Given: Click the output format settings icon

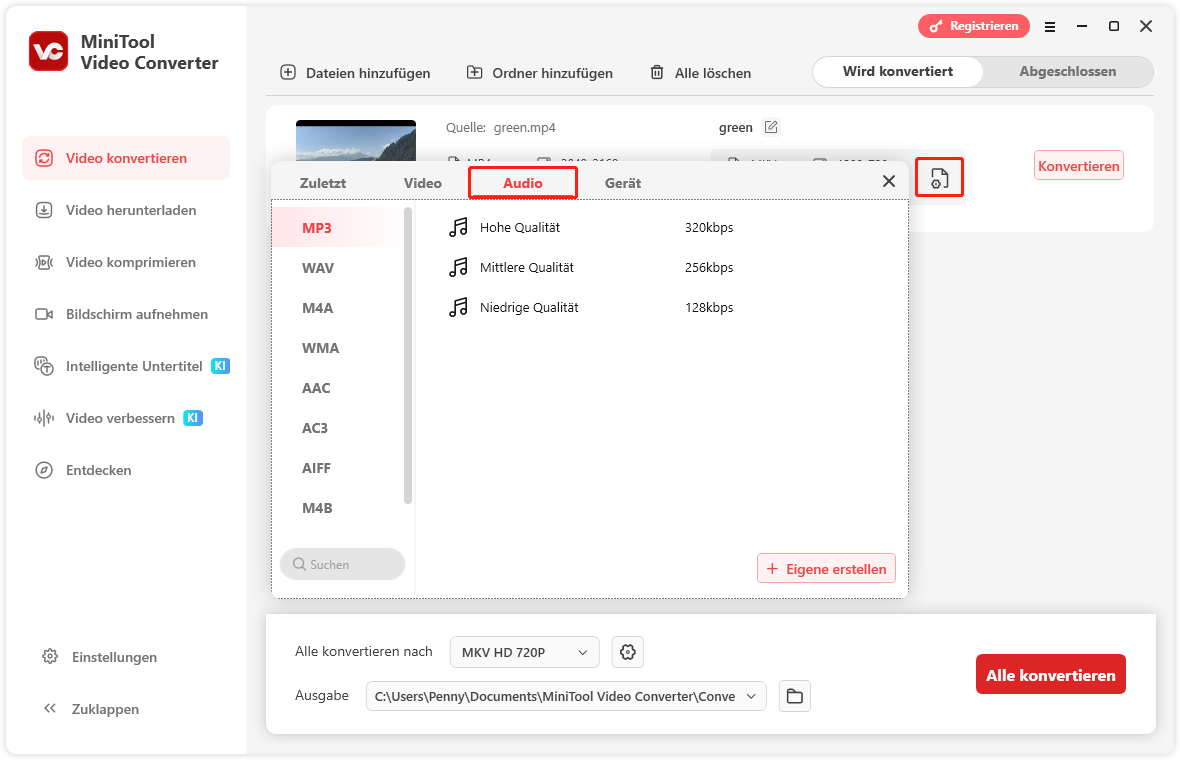Looking at the screenshot, I should pyautogui.click(x=939, y=178).
